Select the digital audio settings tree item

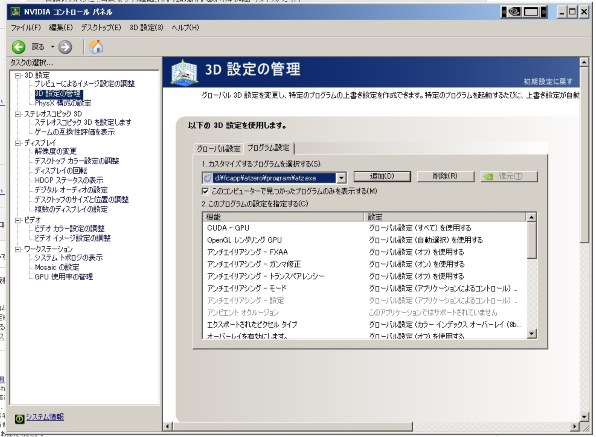[71, 190]
